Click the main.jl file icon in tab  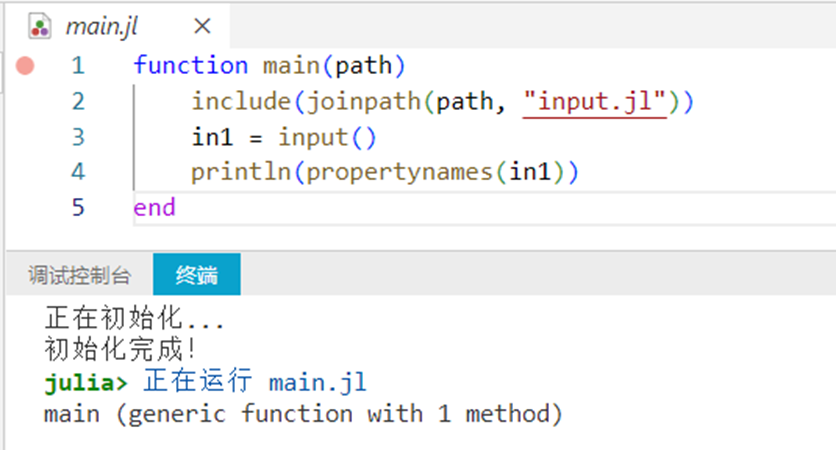click(x=40, y=26)
